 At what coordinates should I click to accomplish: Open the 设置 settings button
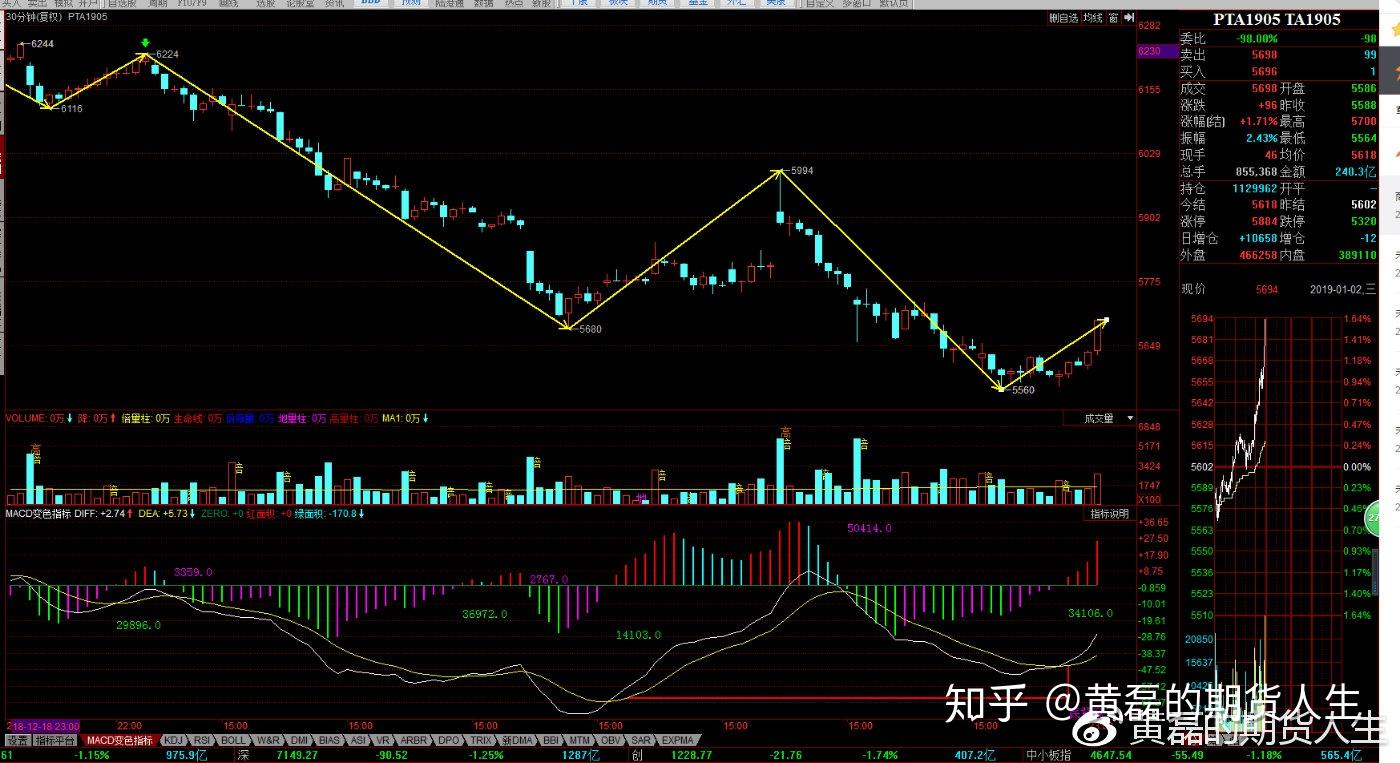pos(17,741)
